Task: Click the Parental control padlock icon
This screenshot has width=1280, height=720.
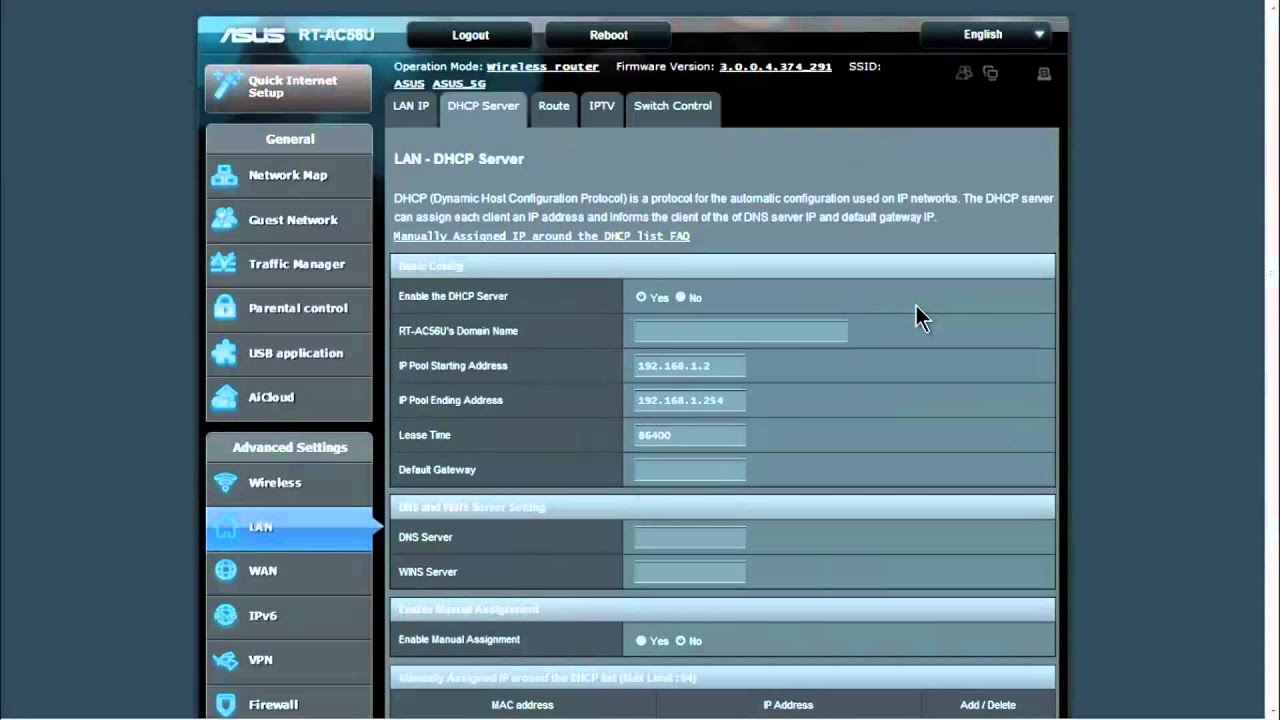Action: coord(225,308)
